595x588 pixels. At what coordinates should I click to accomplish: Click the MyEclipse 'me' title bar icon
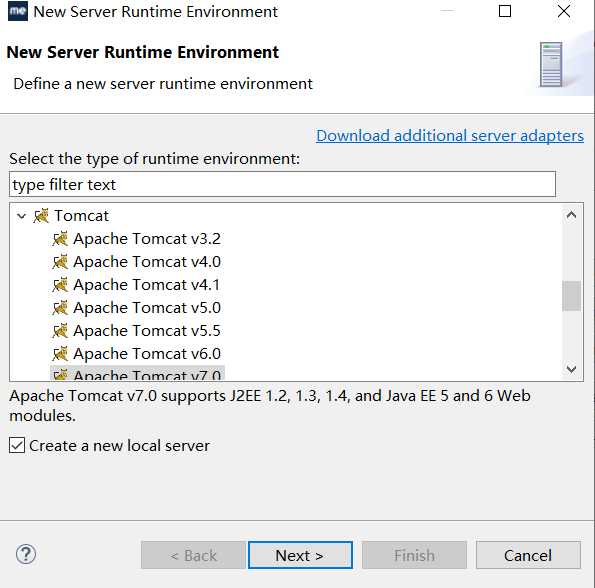[x=17, y=11]
